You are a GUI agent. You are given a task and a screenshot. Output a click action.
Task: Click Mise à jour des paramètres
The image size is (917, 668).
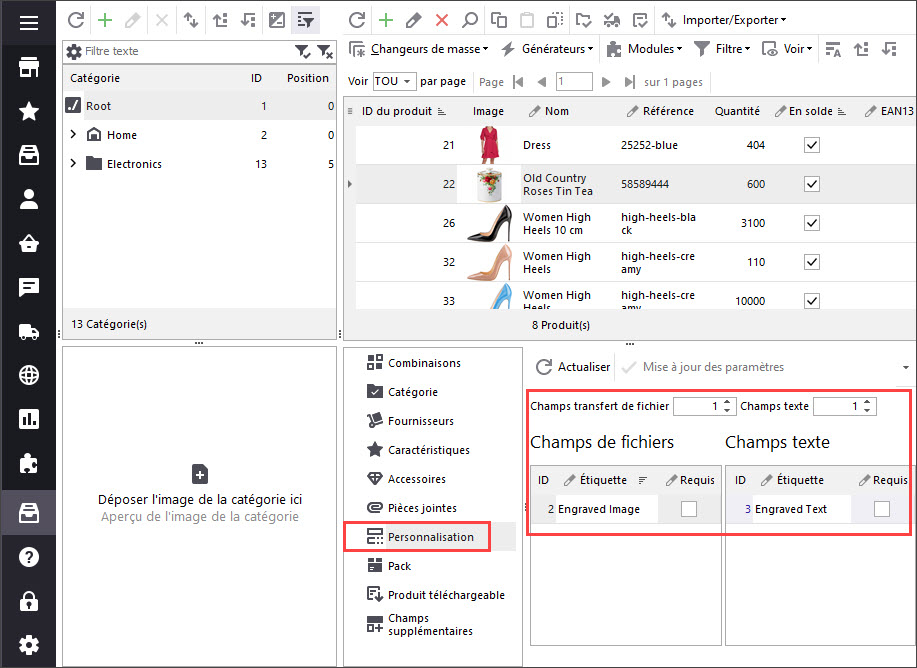click(703, 367)
